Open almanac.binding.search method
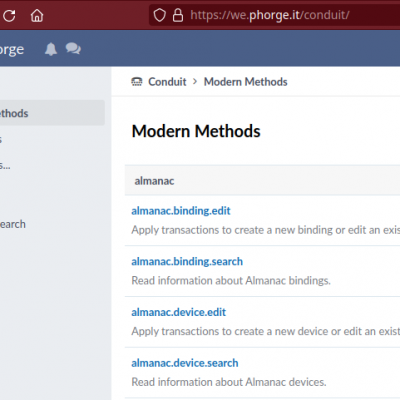Screen dimensions: 400x400 pos(187,261)
